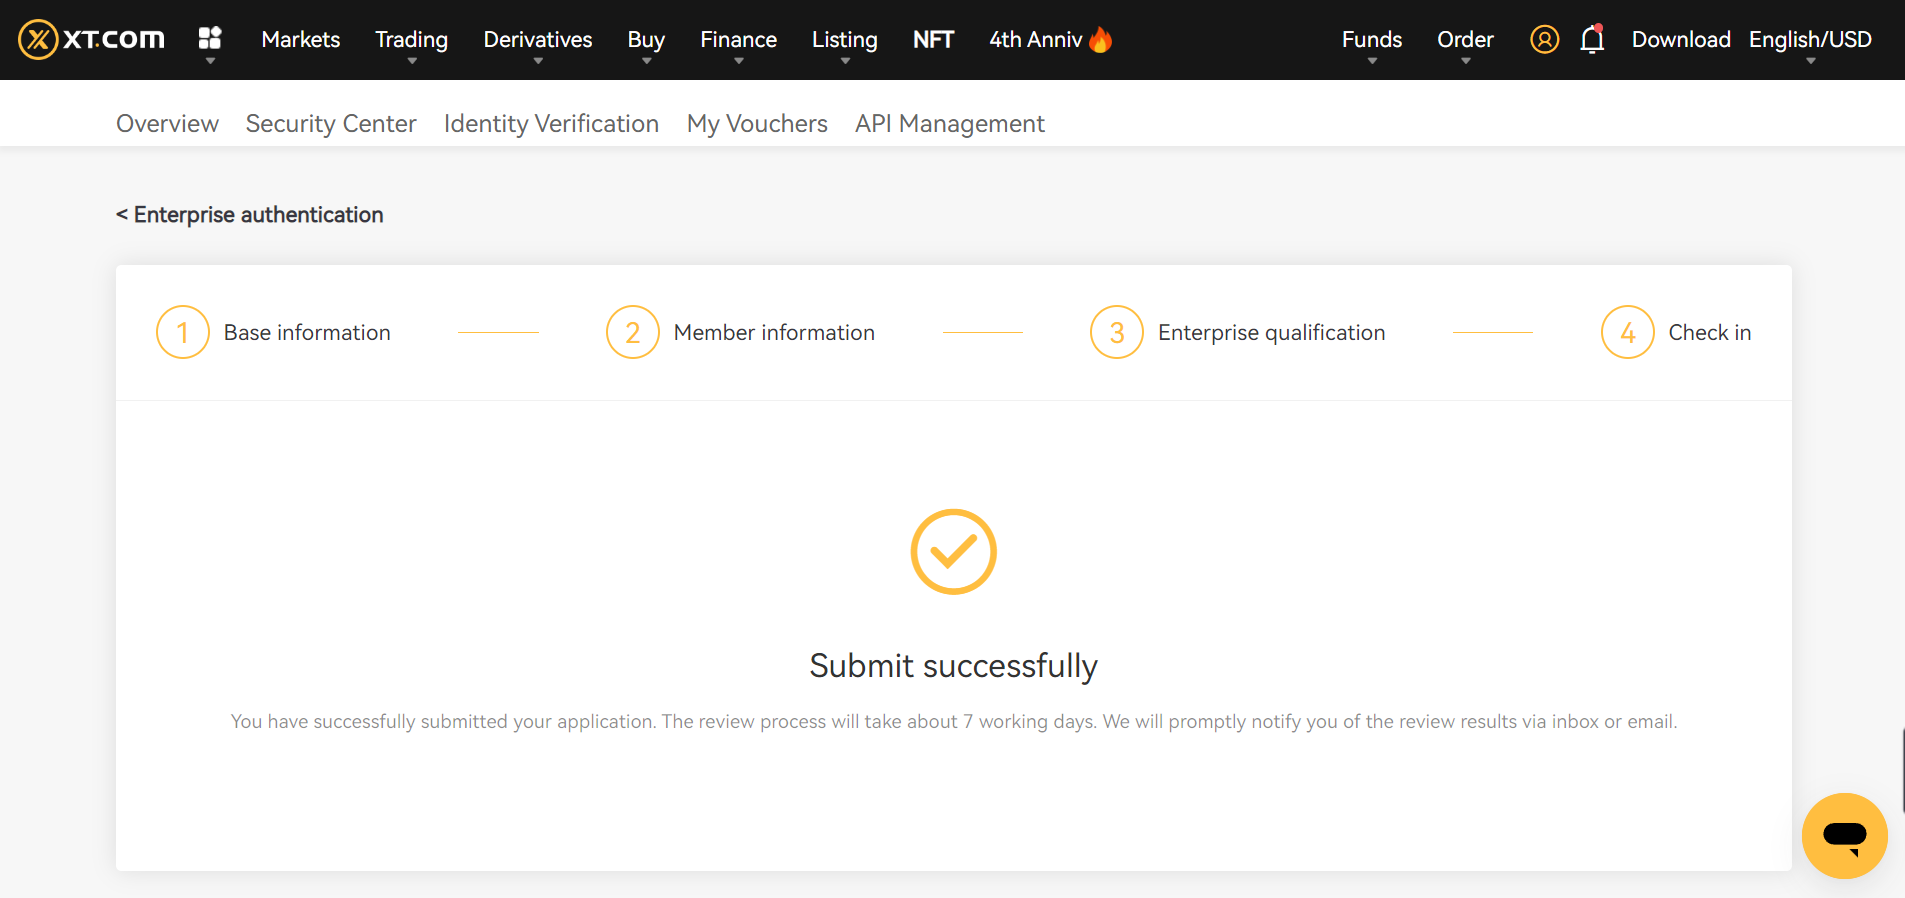Select the API Management tab

click(x=949, y=123)
